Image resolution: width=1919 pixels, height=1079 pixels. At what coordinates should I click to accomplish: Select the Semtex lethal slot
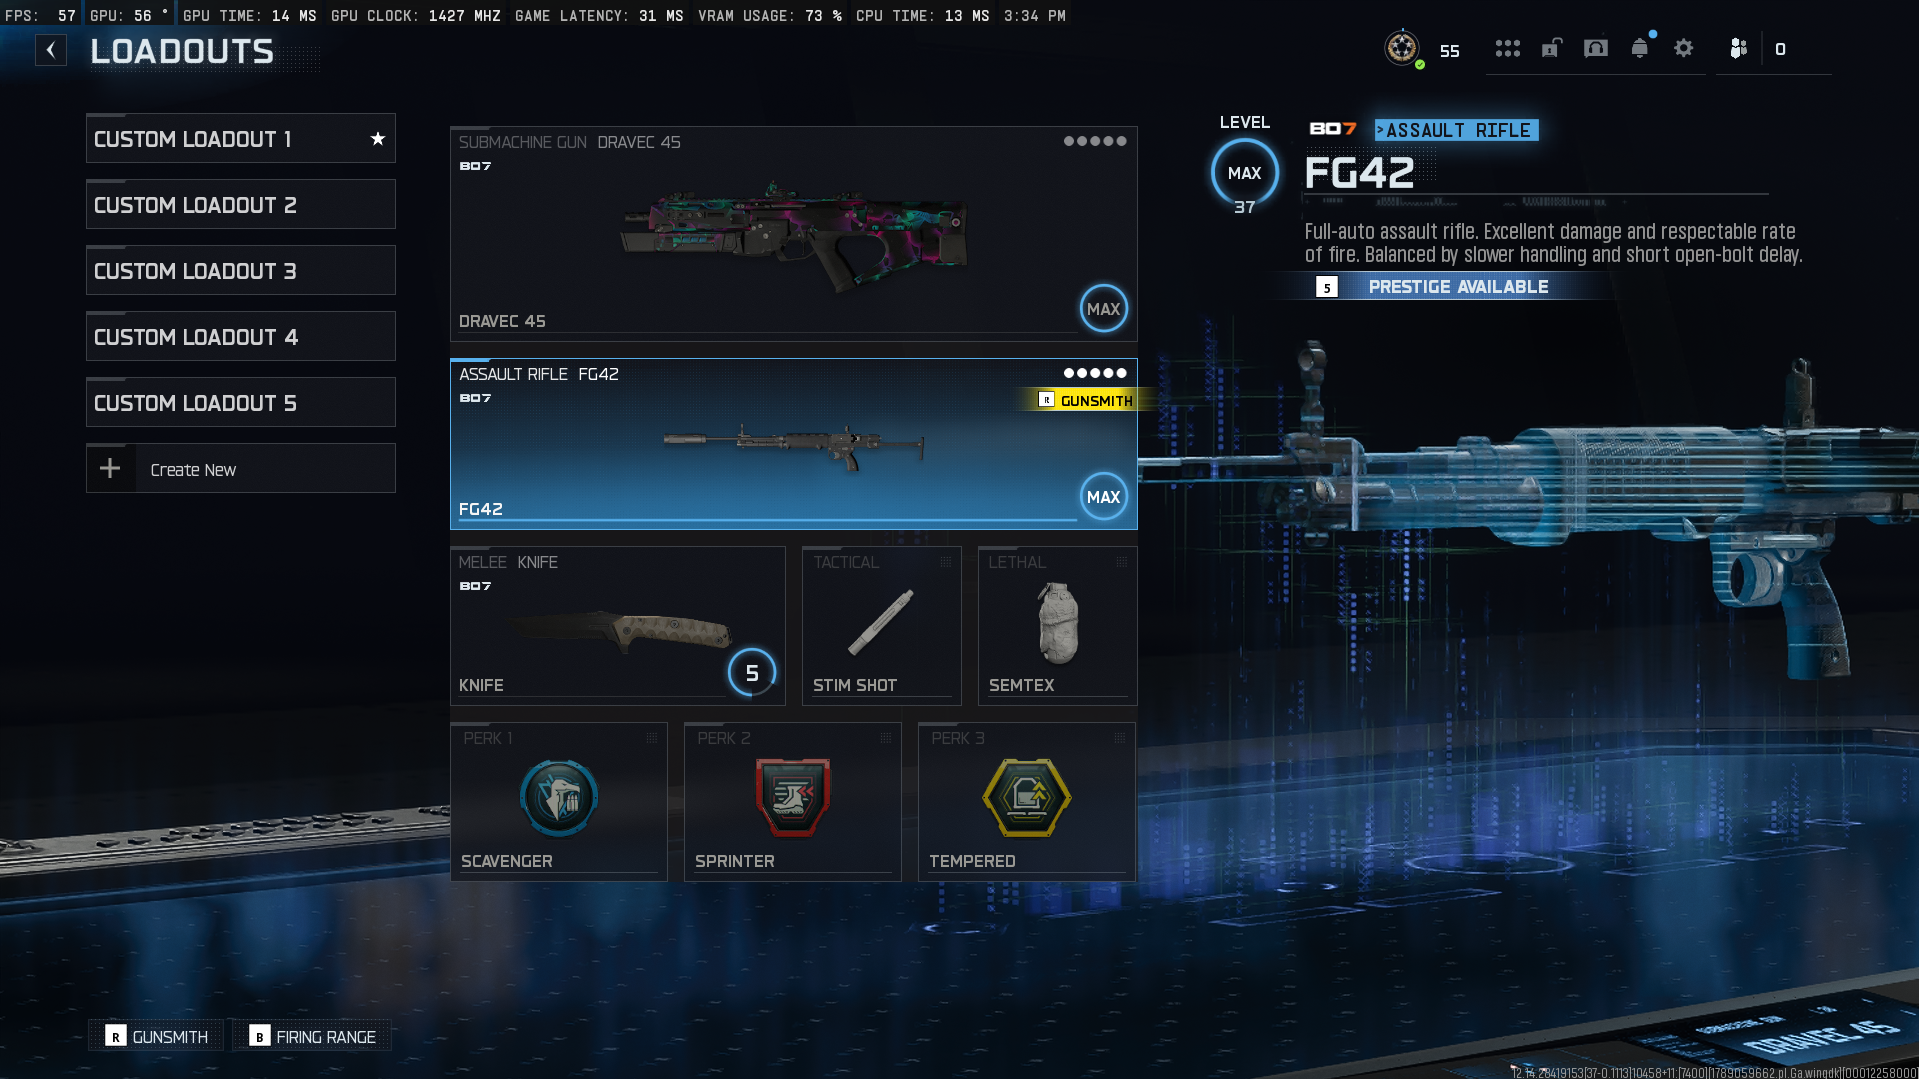tap(1058, 626)
